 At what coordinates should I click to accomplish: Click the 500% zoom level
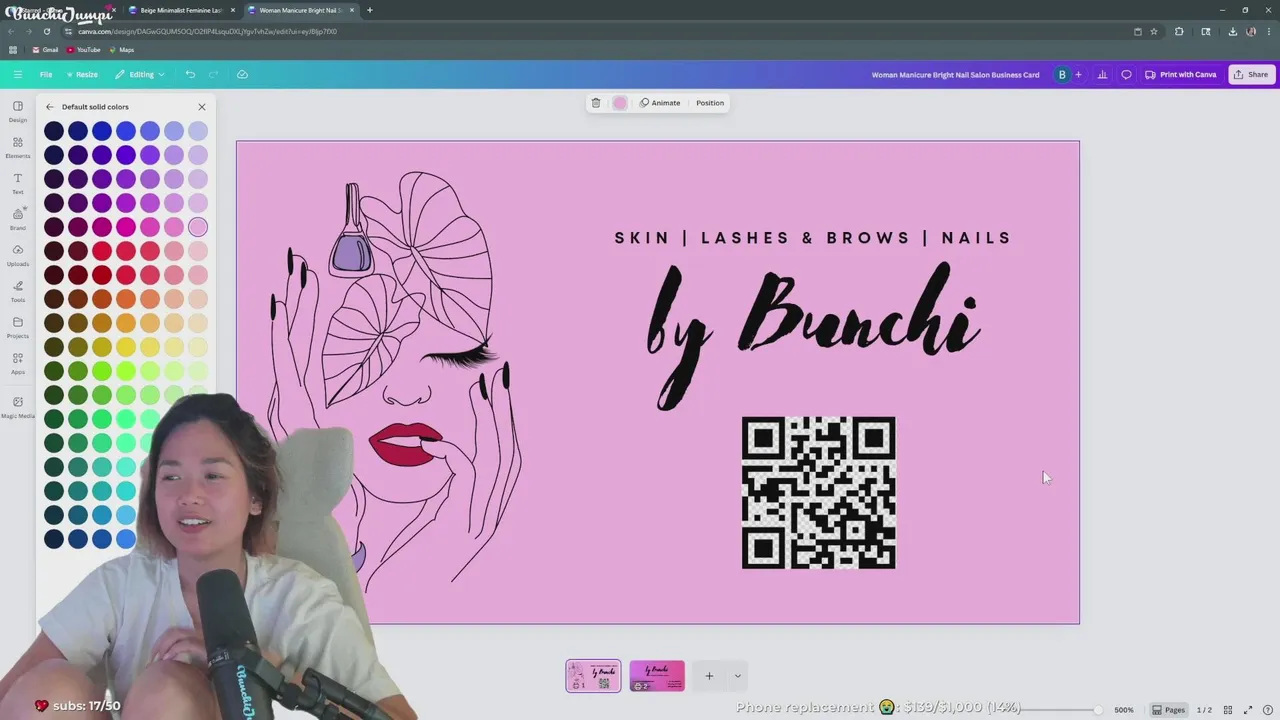[1124, 710]
